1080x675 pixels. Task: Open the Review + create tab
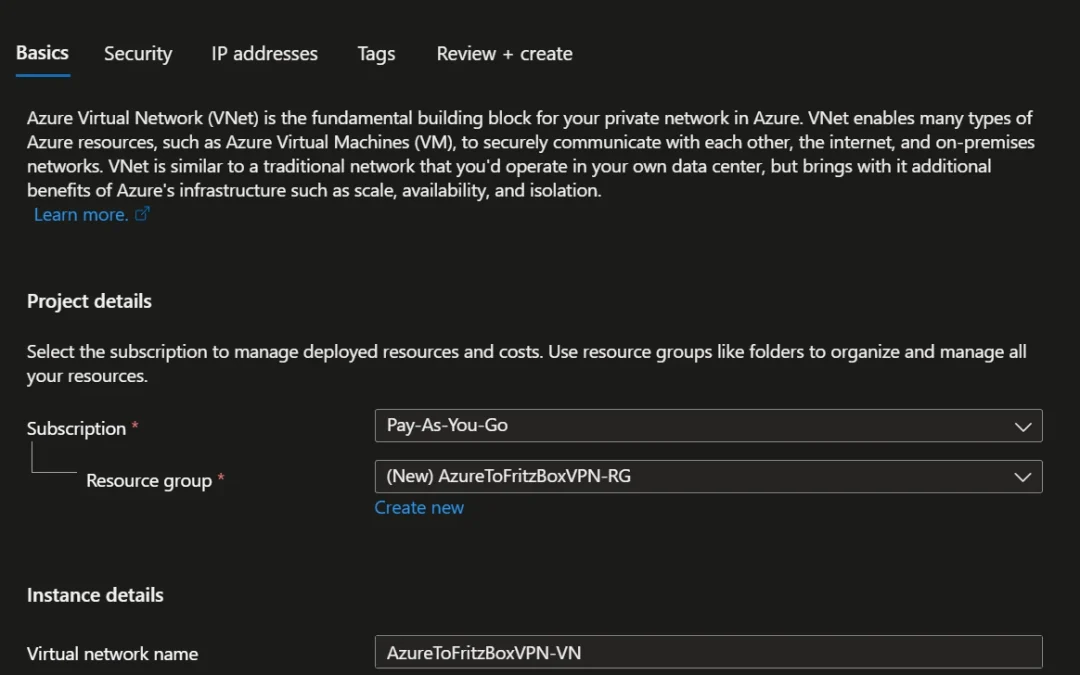(504, 54)
